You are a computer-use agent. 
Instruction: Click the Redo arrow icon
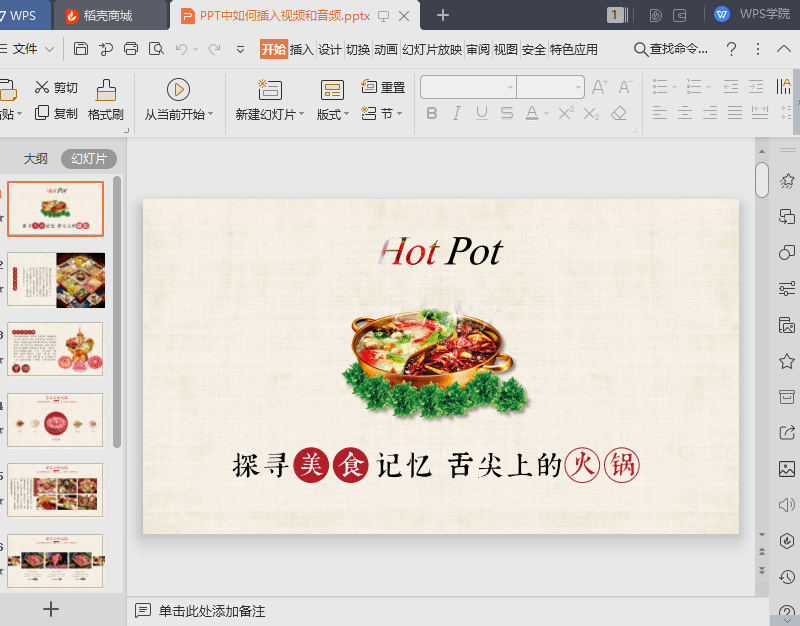point(214,49)
